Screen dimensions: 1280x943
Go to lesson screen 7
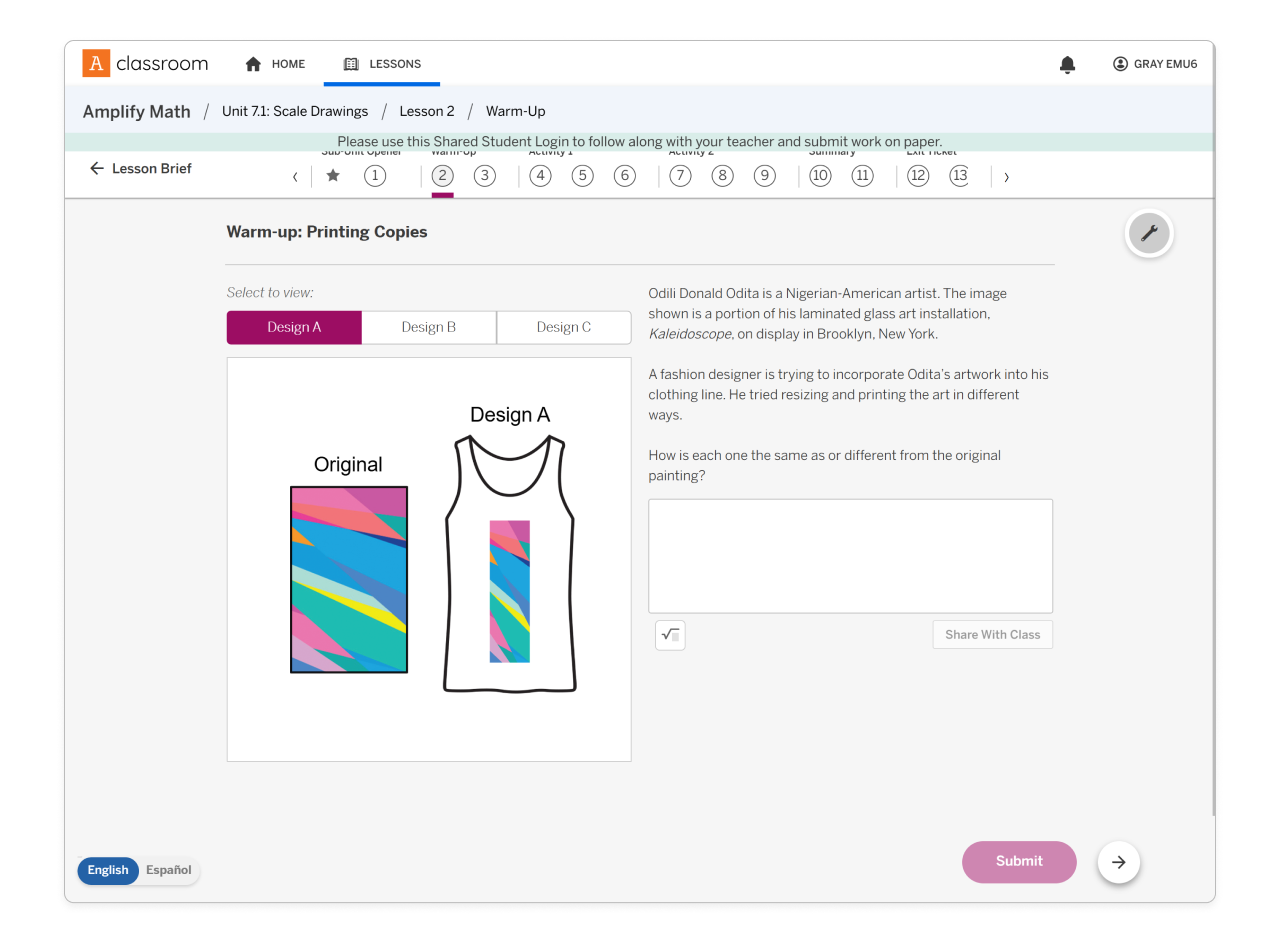click(x=680, y=176)
